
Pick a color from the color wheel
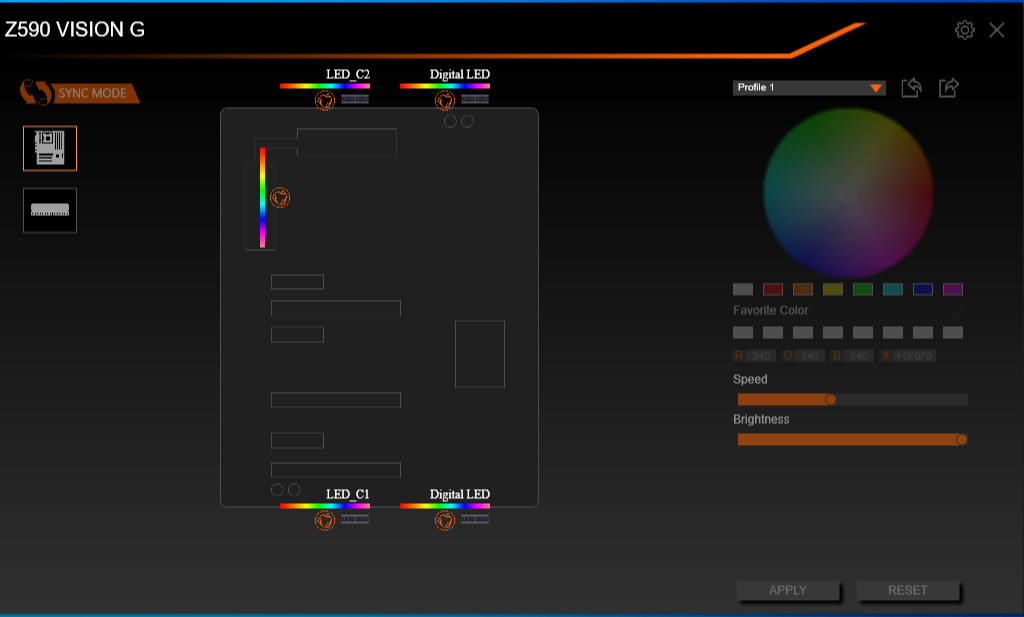848,193
